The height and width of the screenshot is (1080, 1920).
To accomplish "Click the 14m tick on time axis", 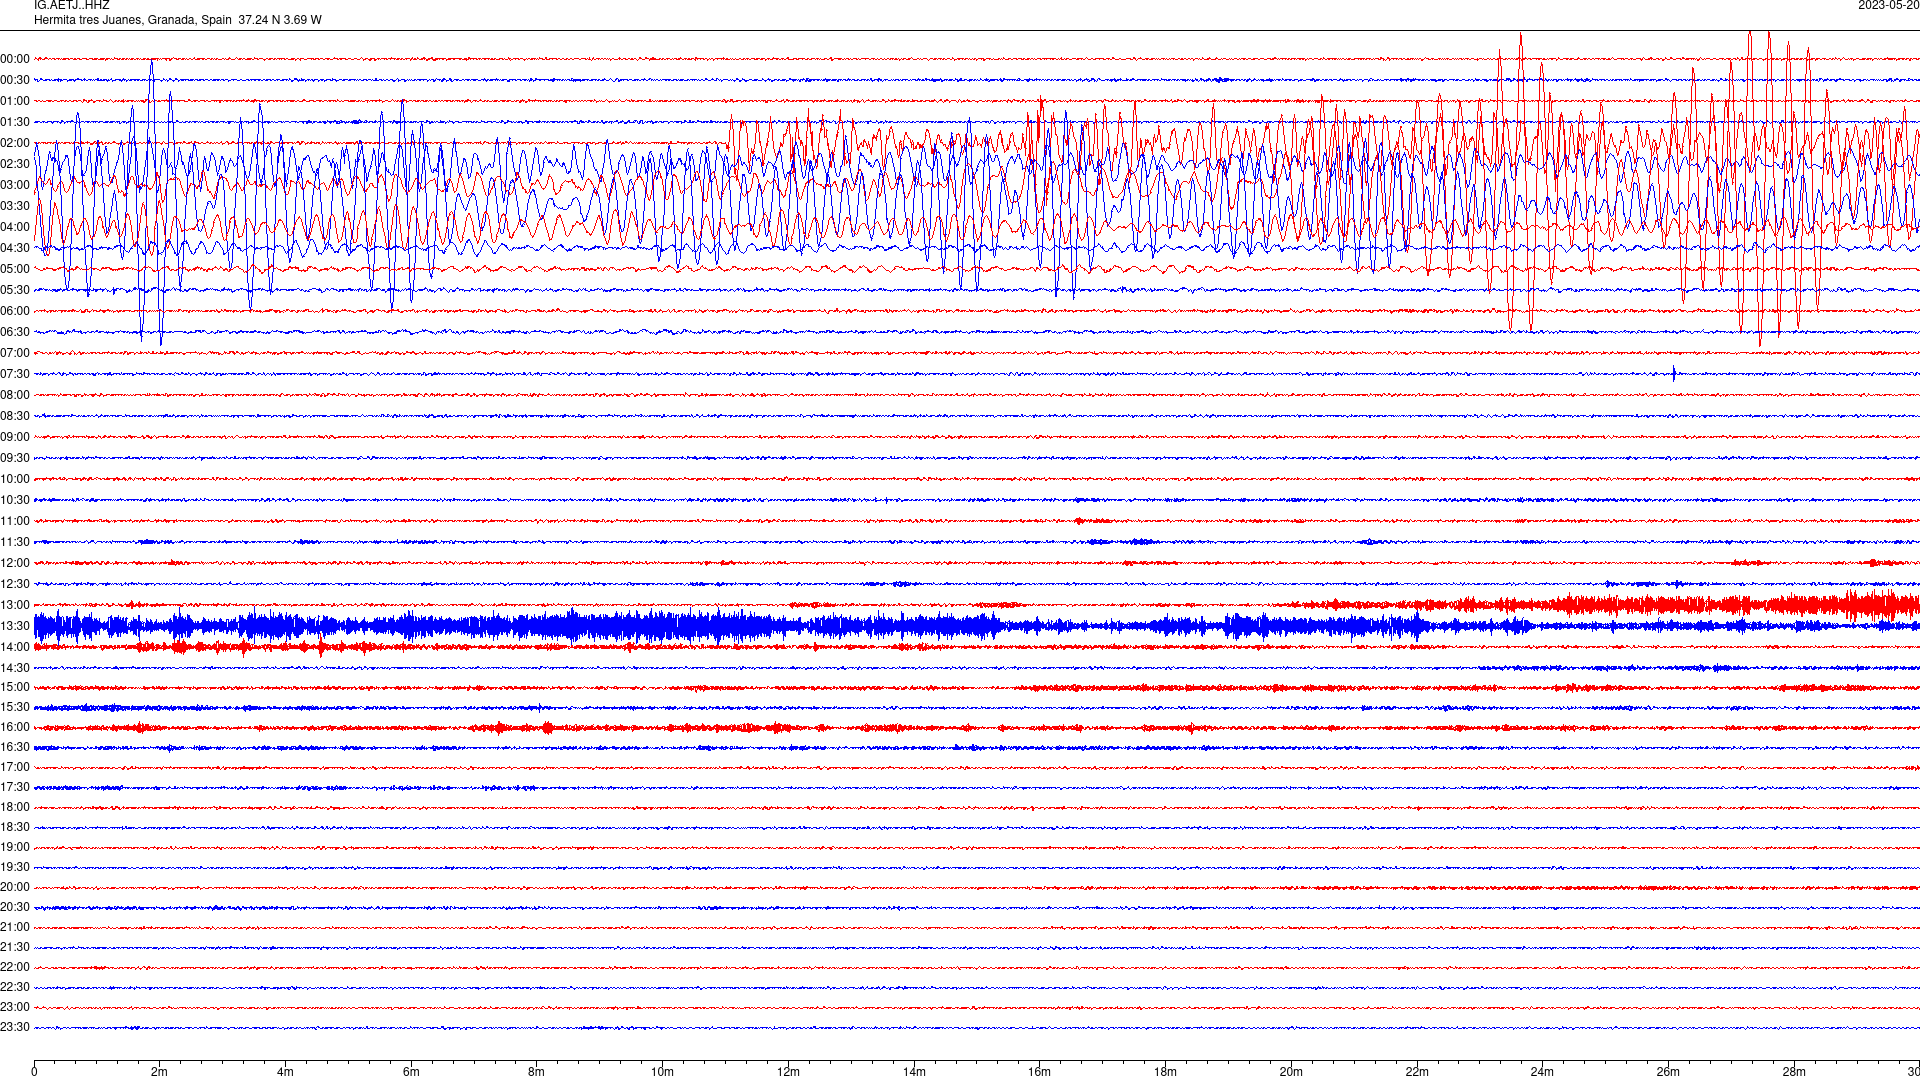I will (x=914, y=1072).
